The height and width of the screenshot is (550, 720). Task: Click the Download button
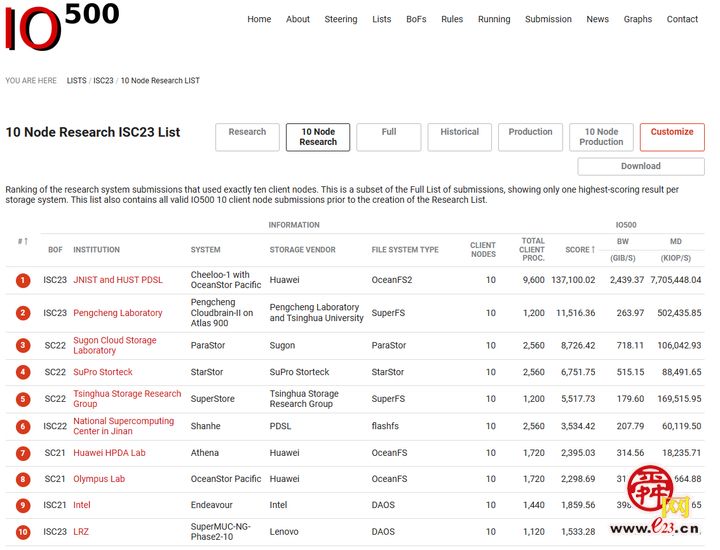point(640,166)
